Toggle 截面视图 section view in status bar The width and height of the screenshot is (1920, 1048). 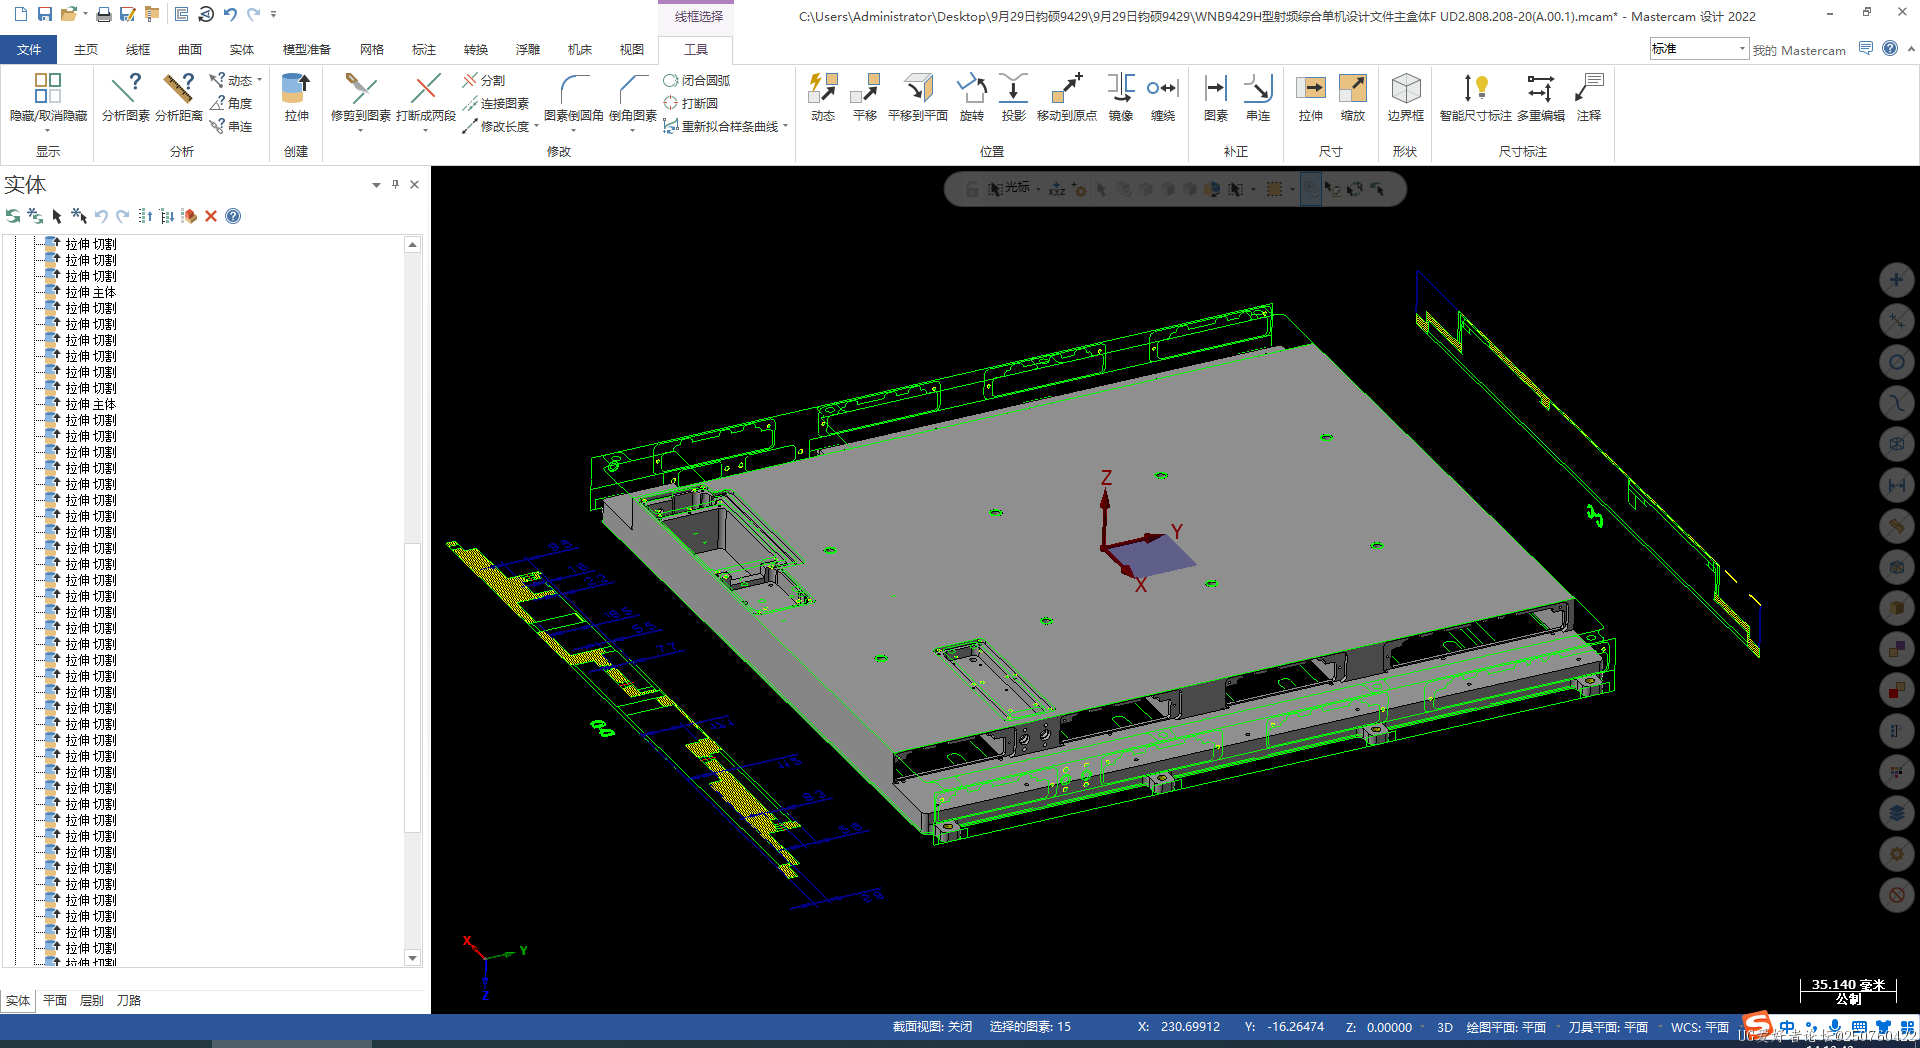tap(932, 1027)
